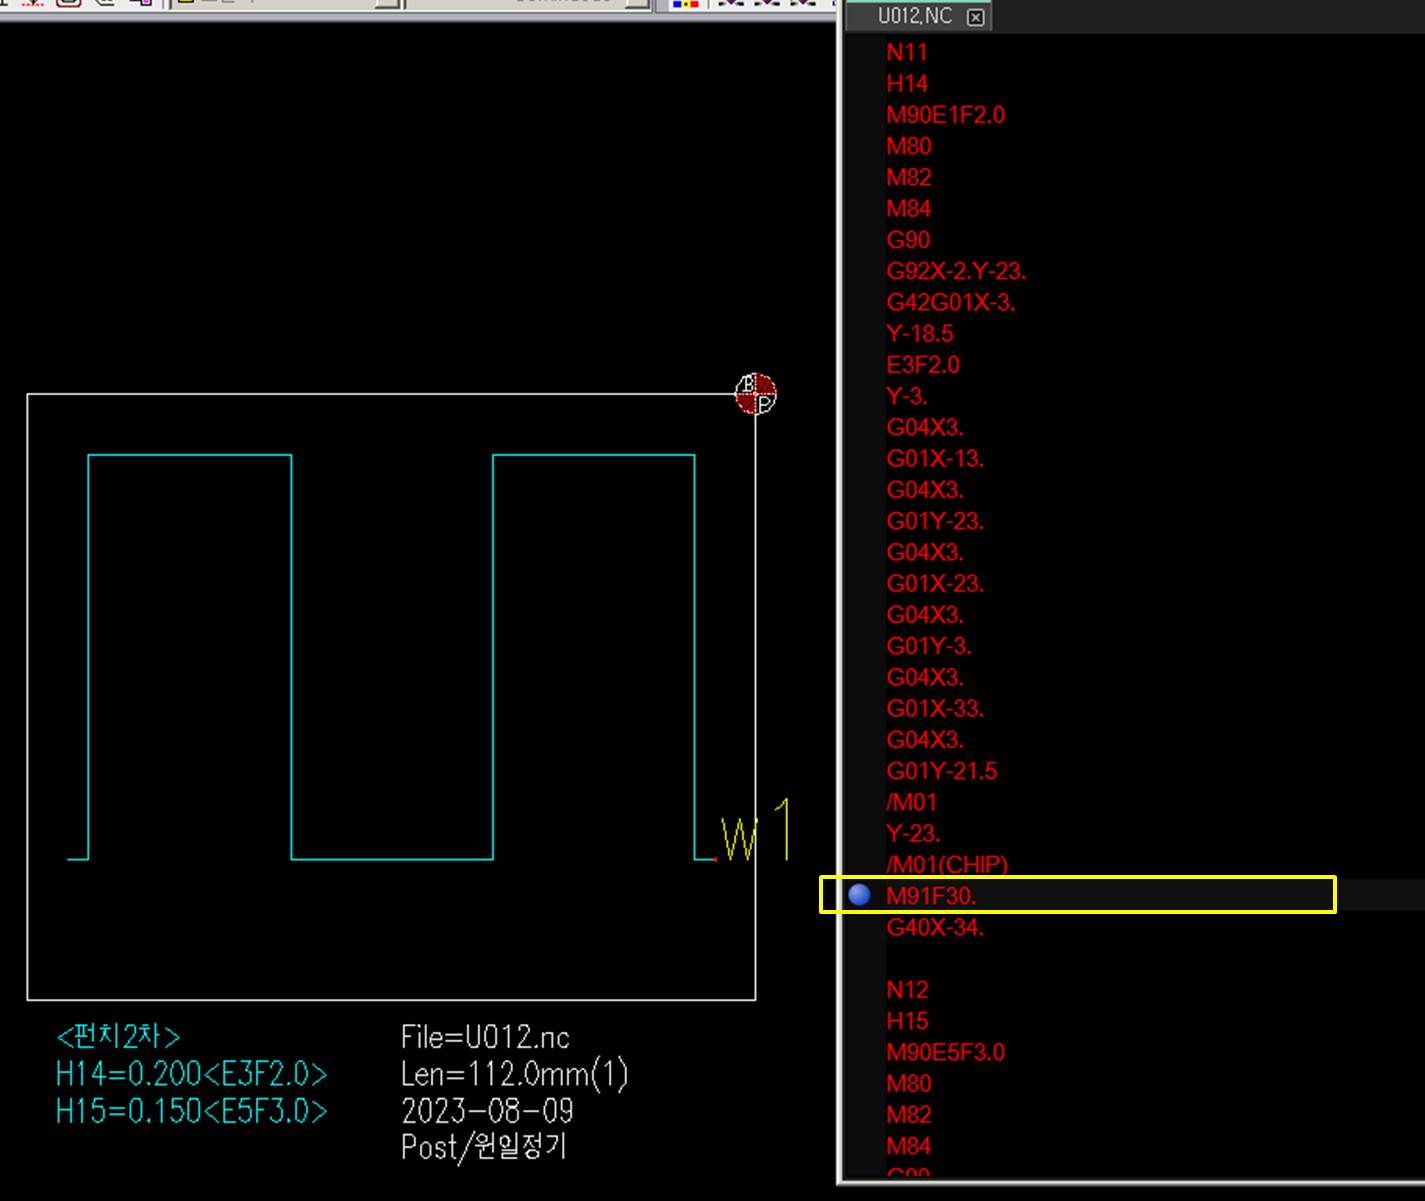Select the G42G01X-3. code line
1425x1201 pixels.
pos(950,302)
